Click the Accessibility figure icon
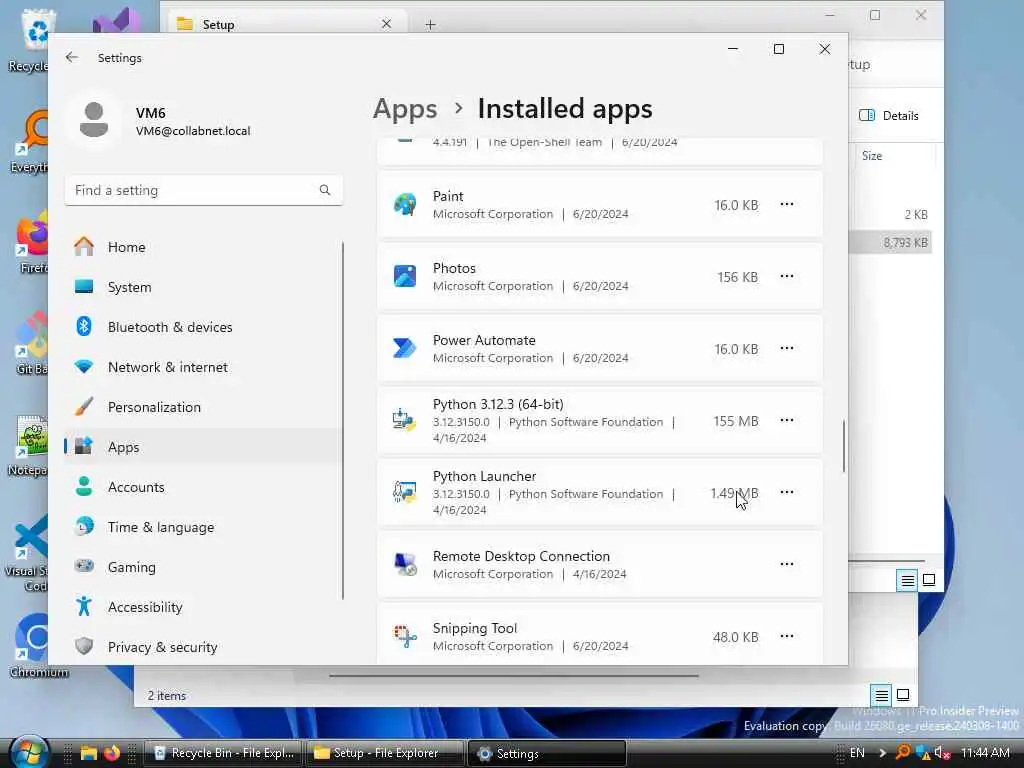The height and width of the screenshot is (768, 1024). click(84, 606)
